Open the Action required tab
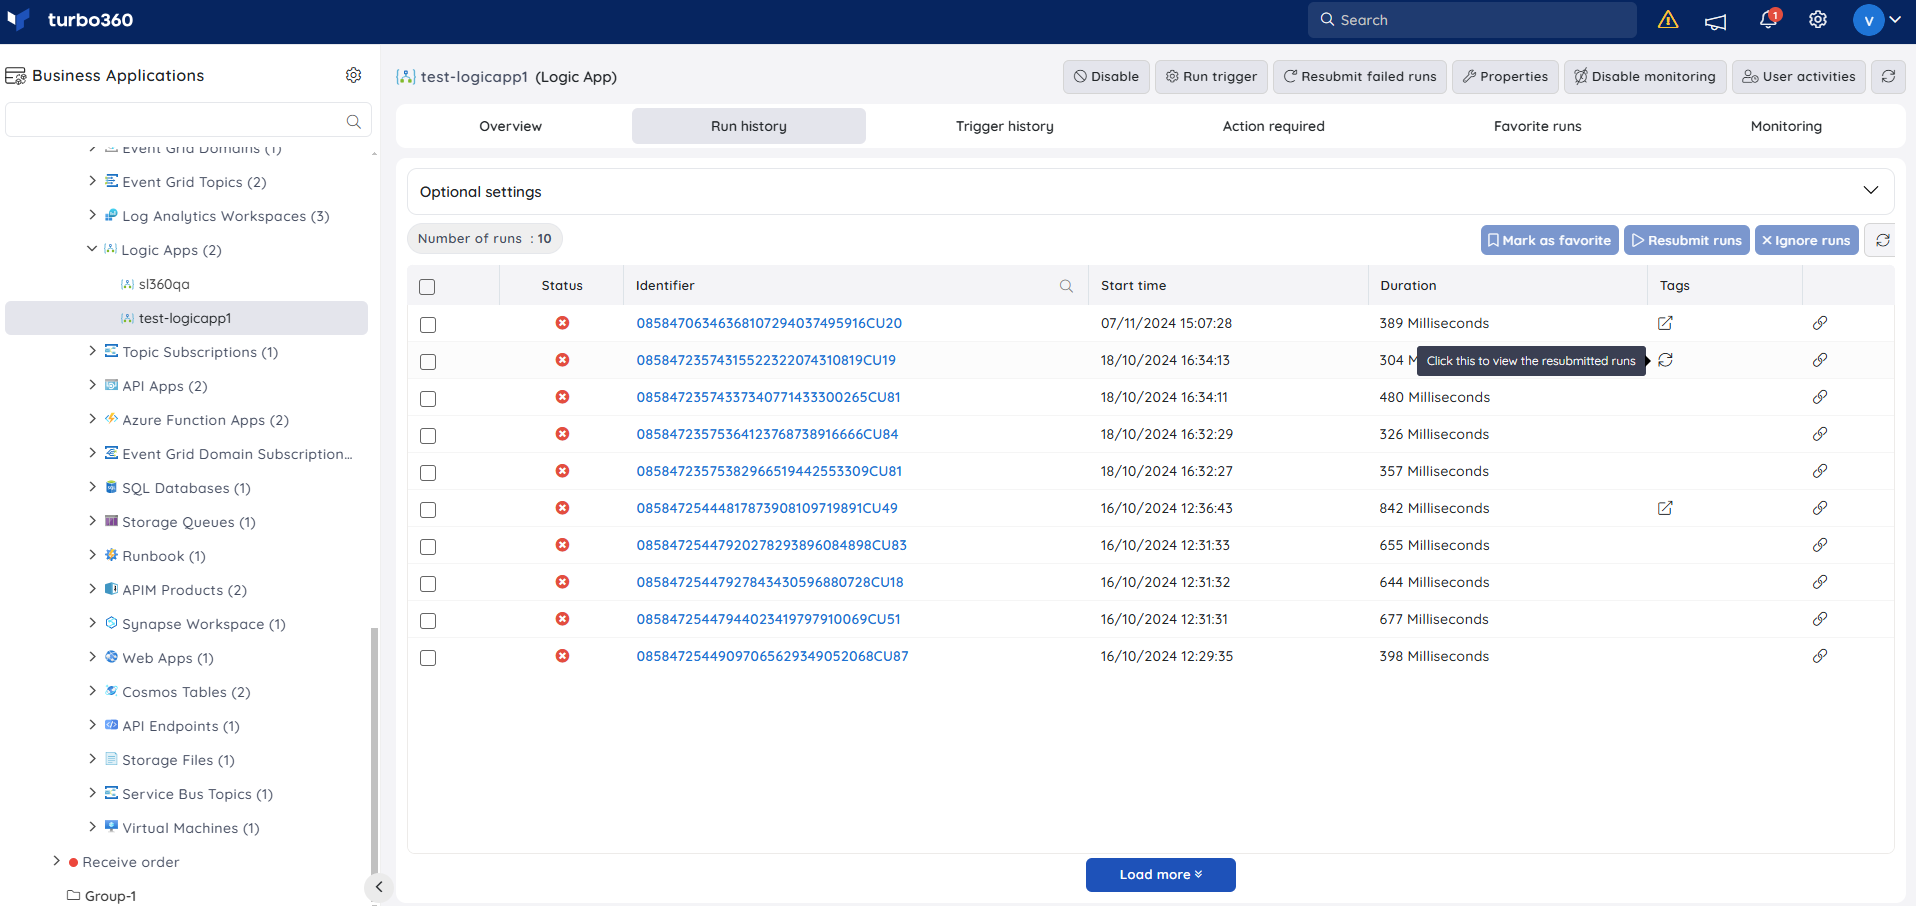This screenshot has height=906, width=1916. pos(1273,126)
